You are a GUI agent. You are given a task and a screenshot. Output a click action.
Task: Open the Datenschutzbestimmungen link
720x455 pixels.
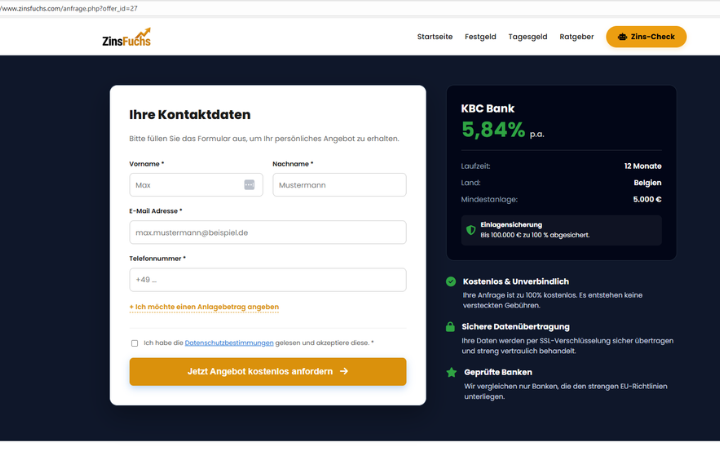click(x=229, y=343)
